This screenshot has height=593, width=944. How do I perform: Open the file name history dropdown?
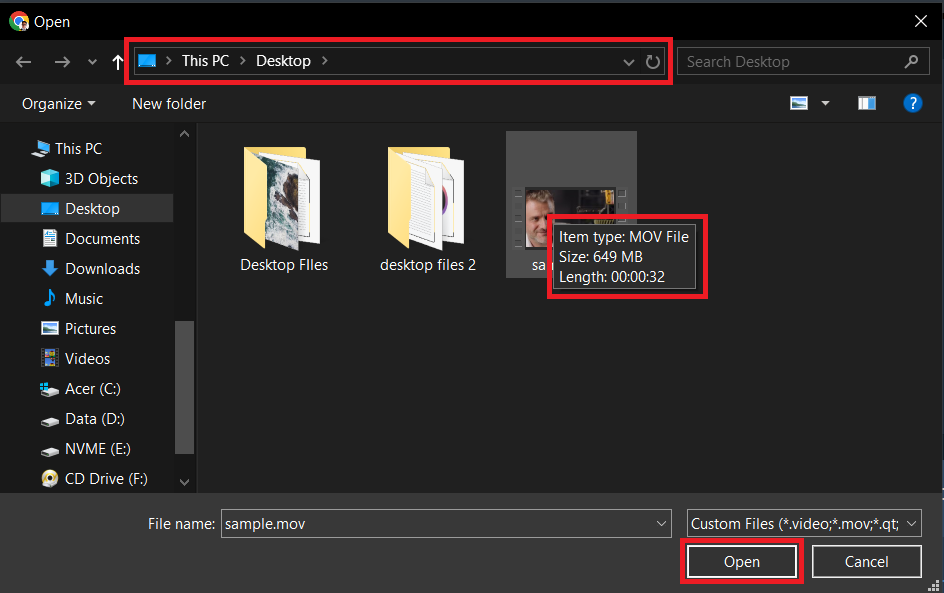660,523
